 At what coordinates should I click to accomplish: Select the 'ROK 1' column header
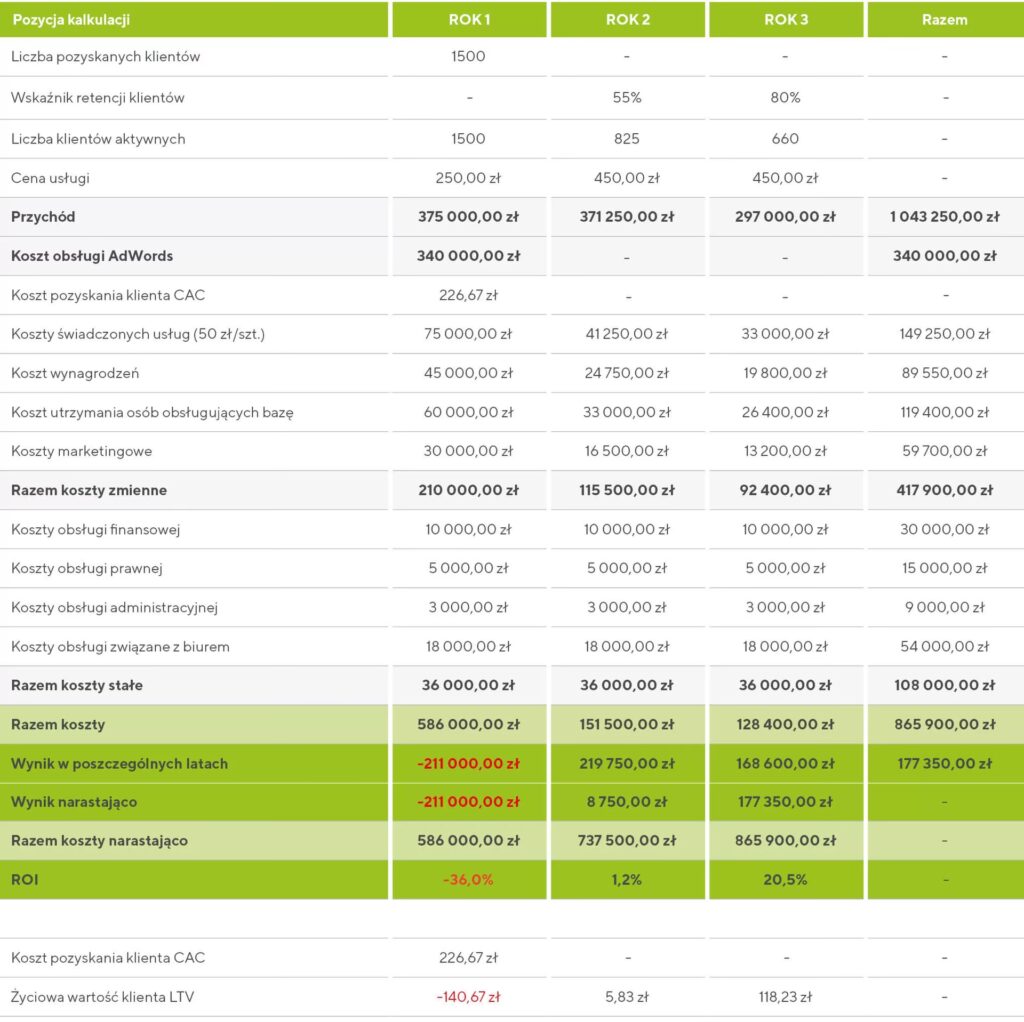[468, 19]
